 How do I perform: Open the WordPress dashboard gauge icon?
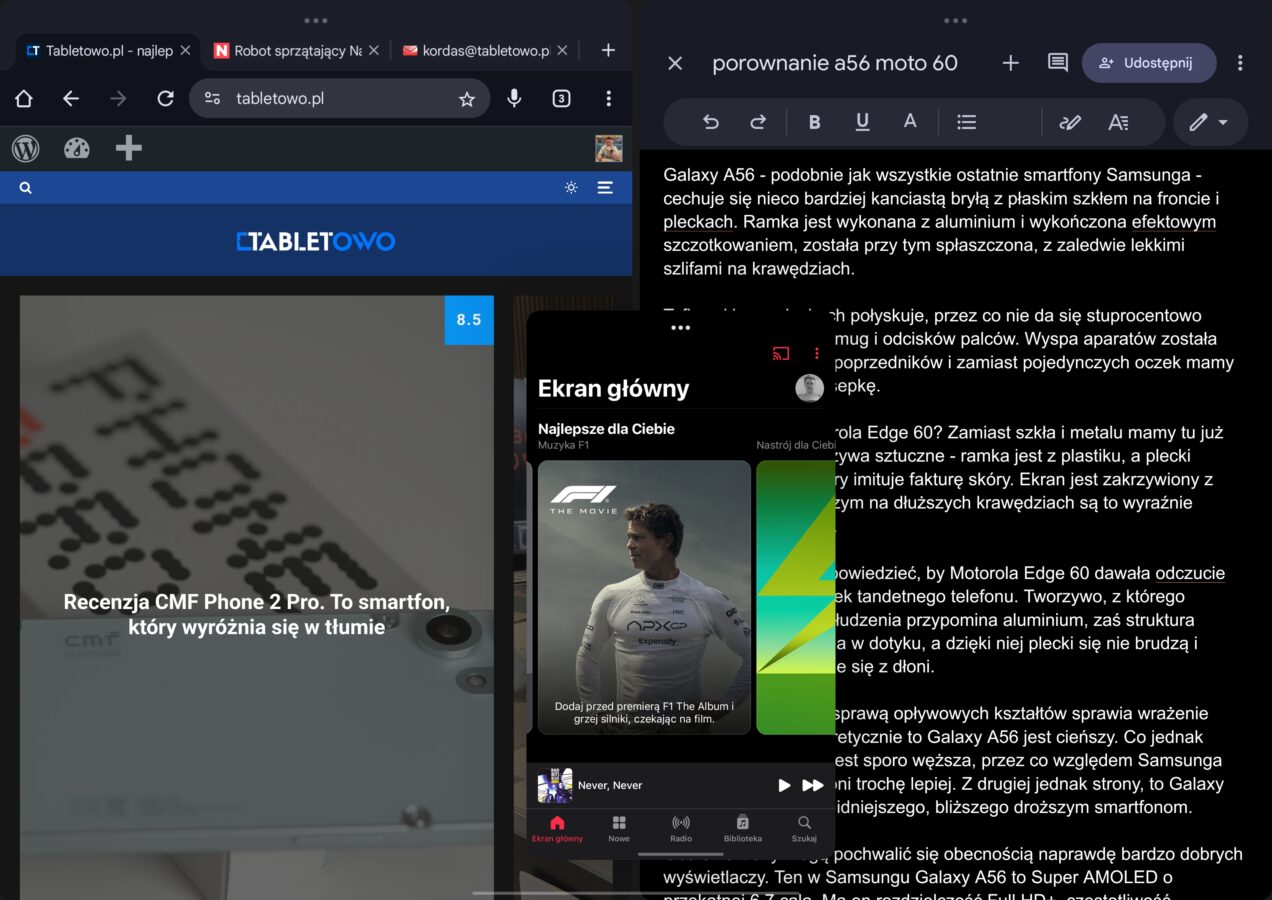77,149
